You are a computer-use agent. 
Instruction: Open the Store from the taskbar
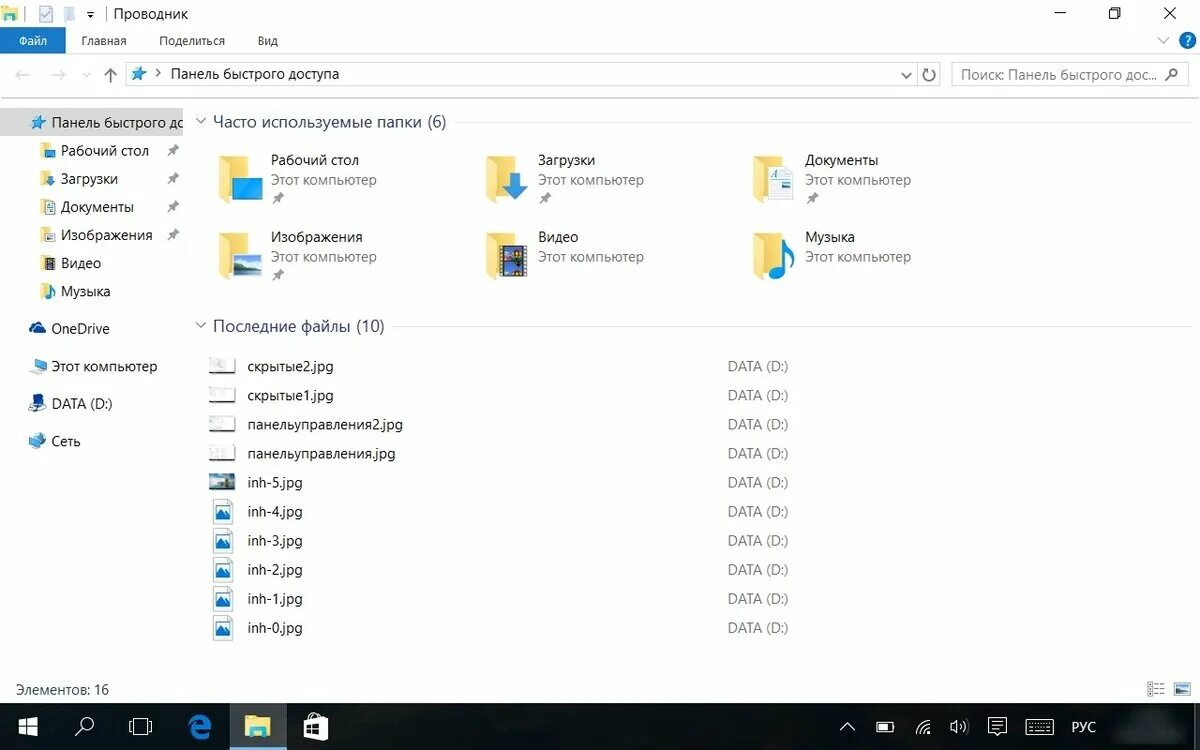click(x=316, y=727)
